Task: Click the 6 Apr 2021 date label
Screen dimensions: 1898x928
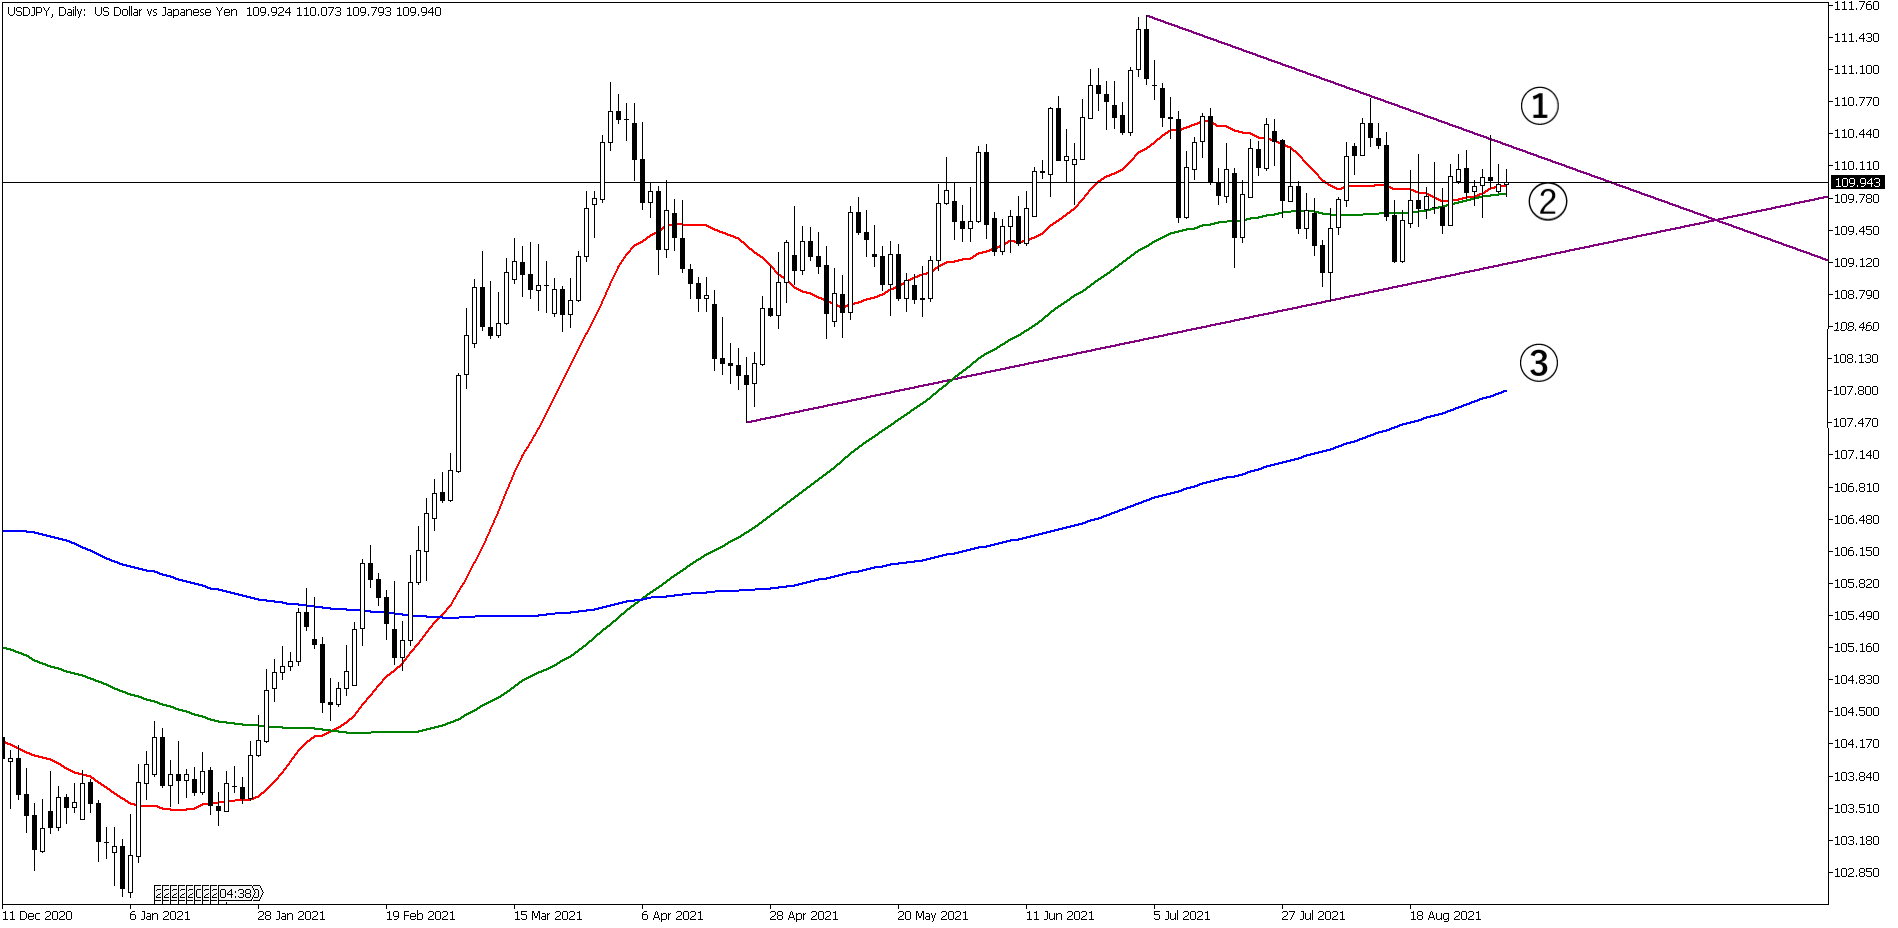Action: pos(672,915)
